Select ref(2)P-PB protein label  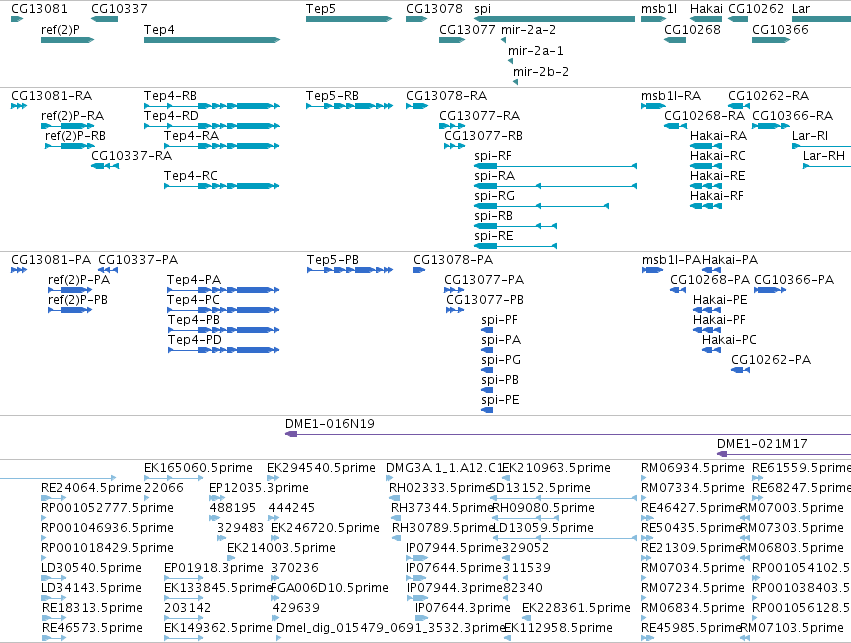tap(78, 300)
